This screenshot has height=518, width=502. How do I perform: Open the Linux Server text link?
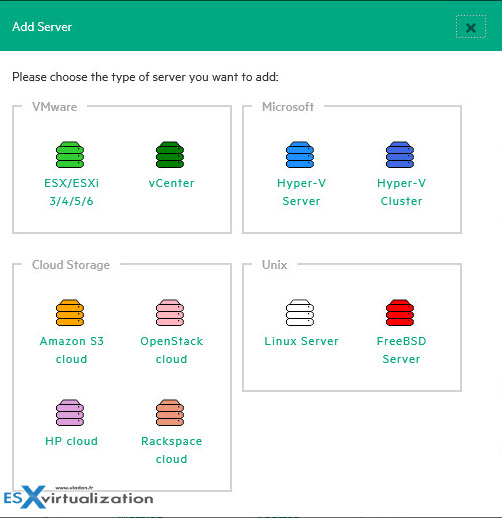click(x=301, y=341)
